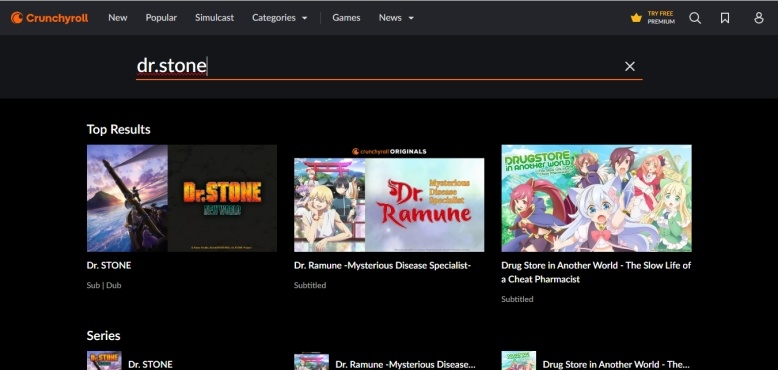Click Subtitled label under Drug Store

[x=518, y=299]
